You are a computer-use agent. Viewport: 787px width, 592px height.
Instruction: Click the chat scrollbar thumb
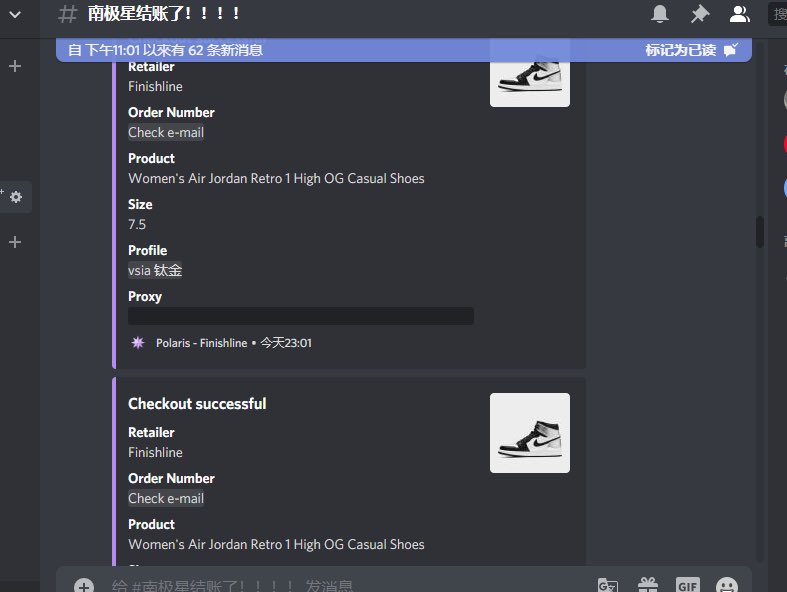click(760, 232)
